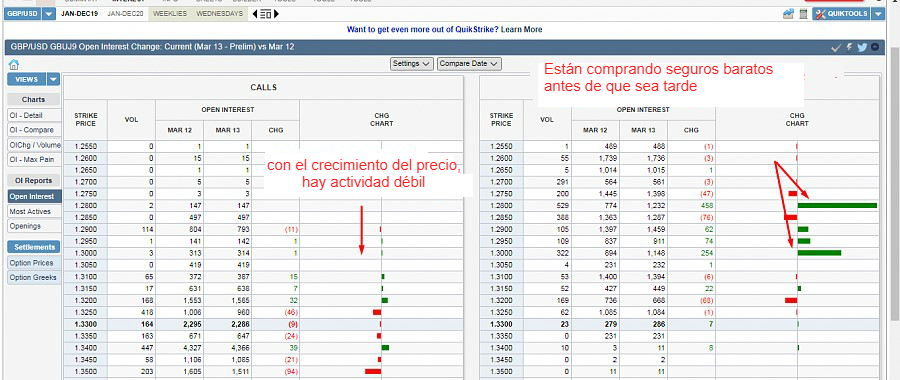The image size is (900, 380).
Task: Share via the Twitter bird icon
Action: coord(862,47)
